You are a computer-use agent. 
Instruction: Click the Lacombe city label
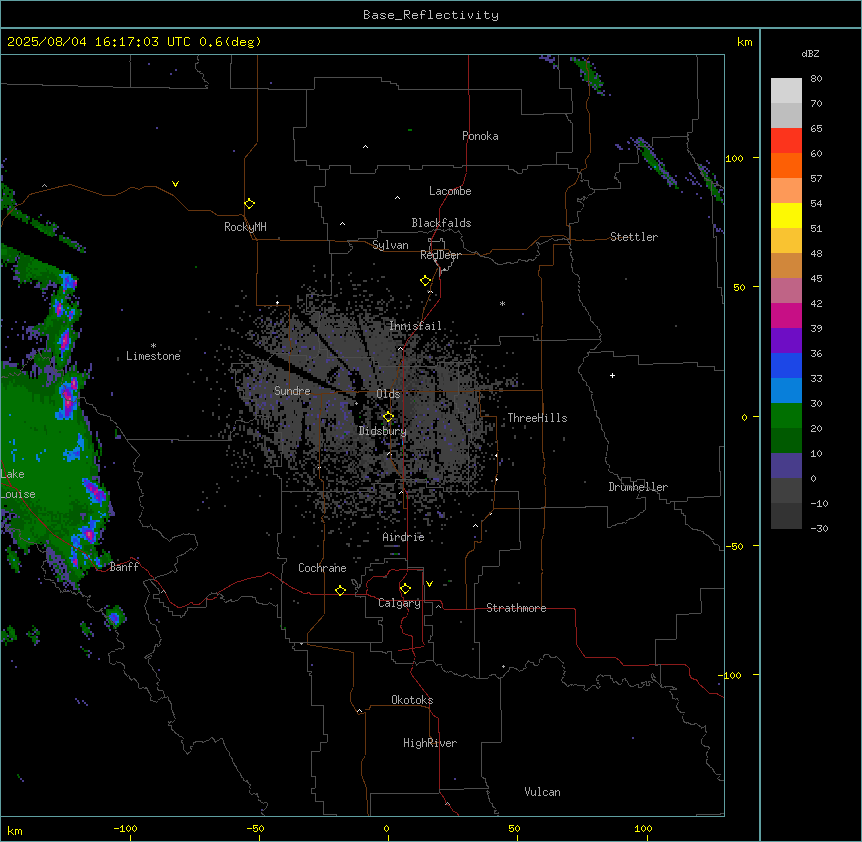coord(450,191)
